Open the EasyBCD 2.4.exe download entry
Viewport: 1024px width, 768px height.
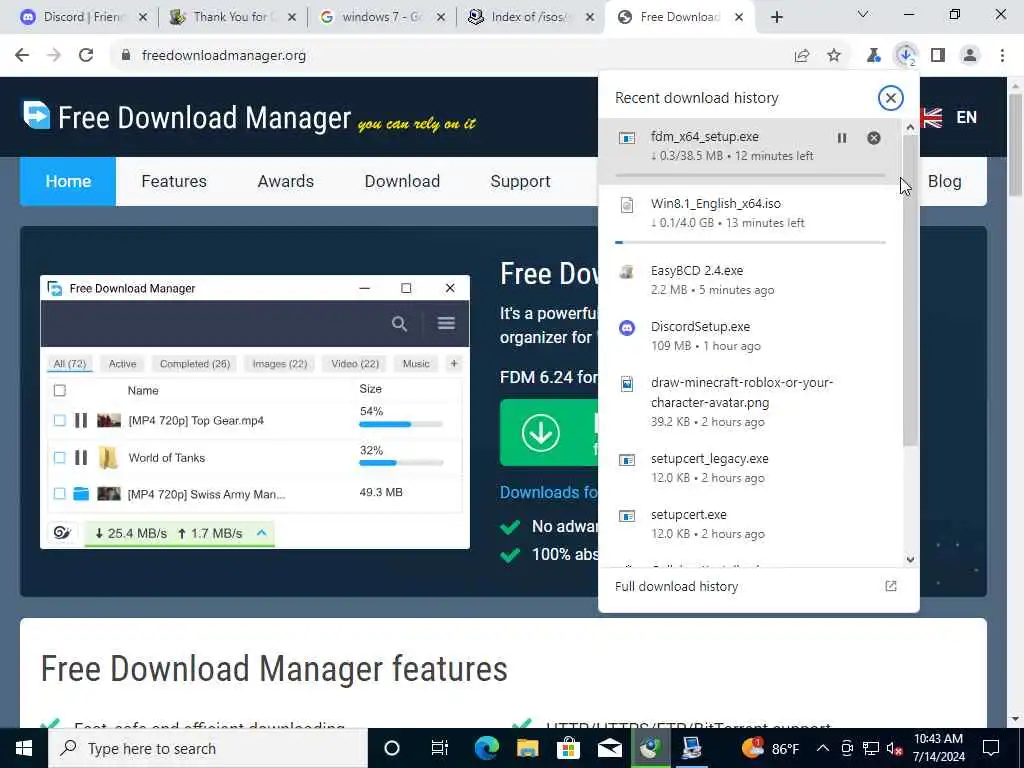(x=750, y=280)
